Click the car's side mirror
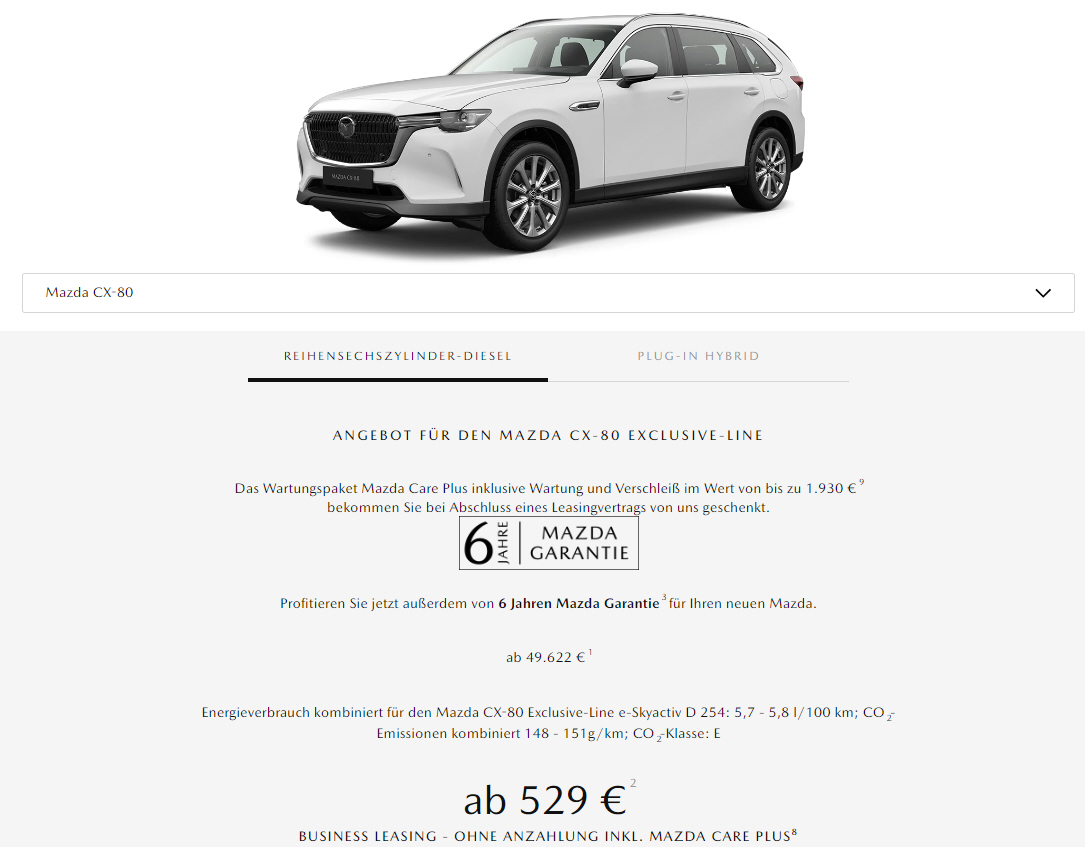This screenshot has width=1085, height=847. click(x=637, y=72)
